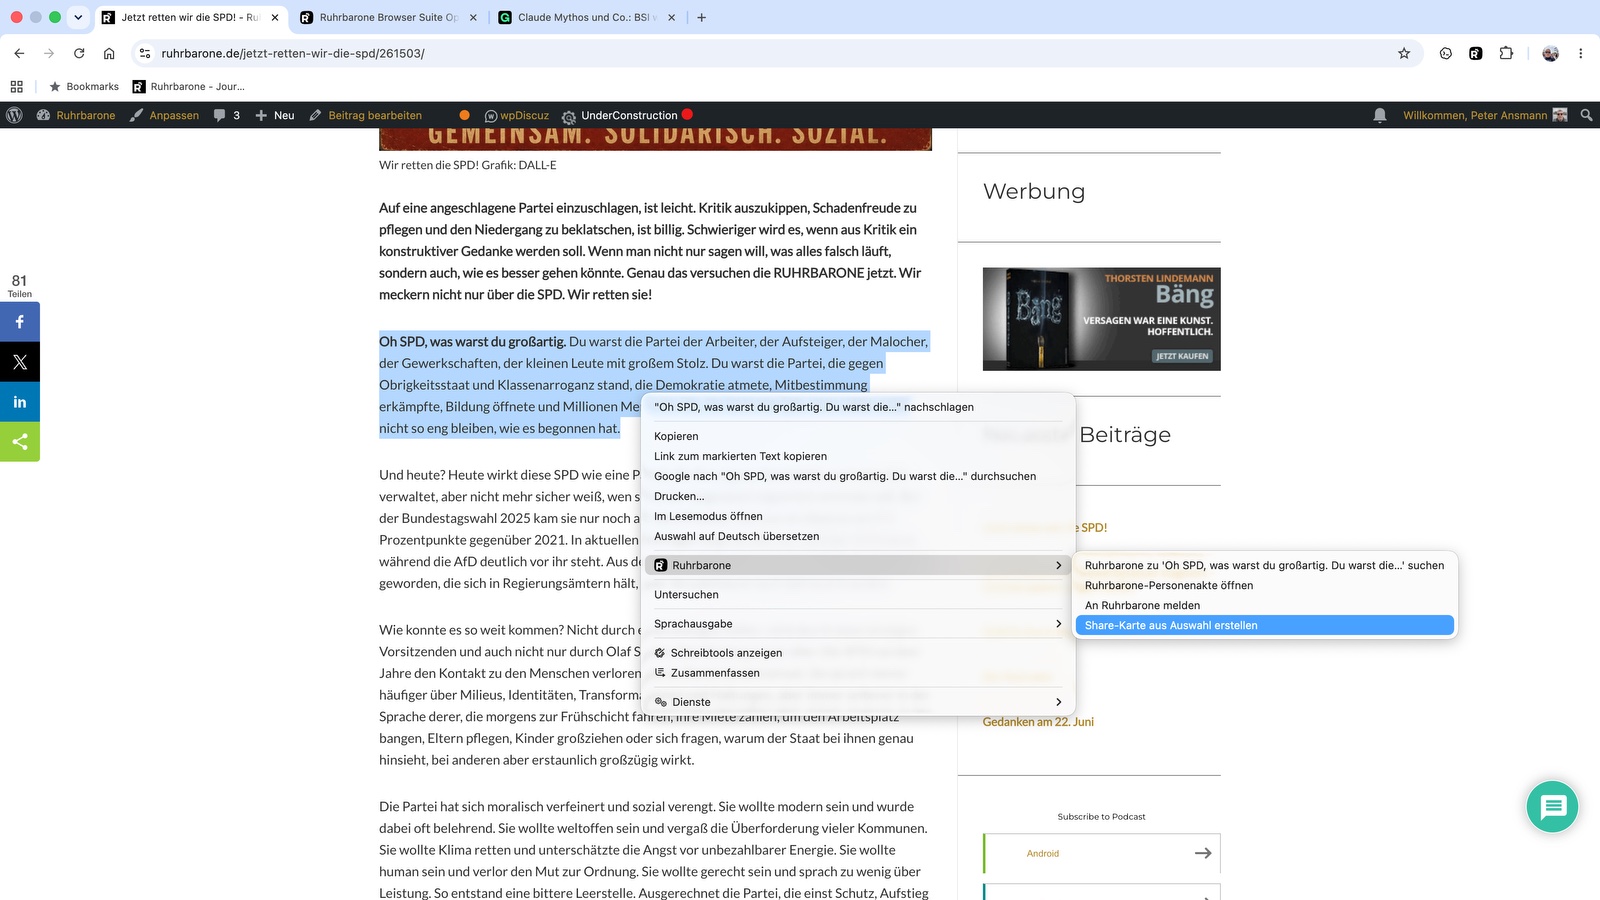Bookmark this page with the star icon
1600x900 pixels.
click(x=1404, y=53)
